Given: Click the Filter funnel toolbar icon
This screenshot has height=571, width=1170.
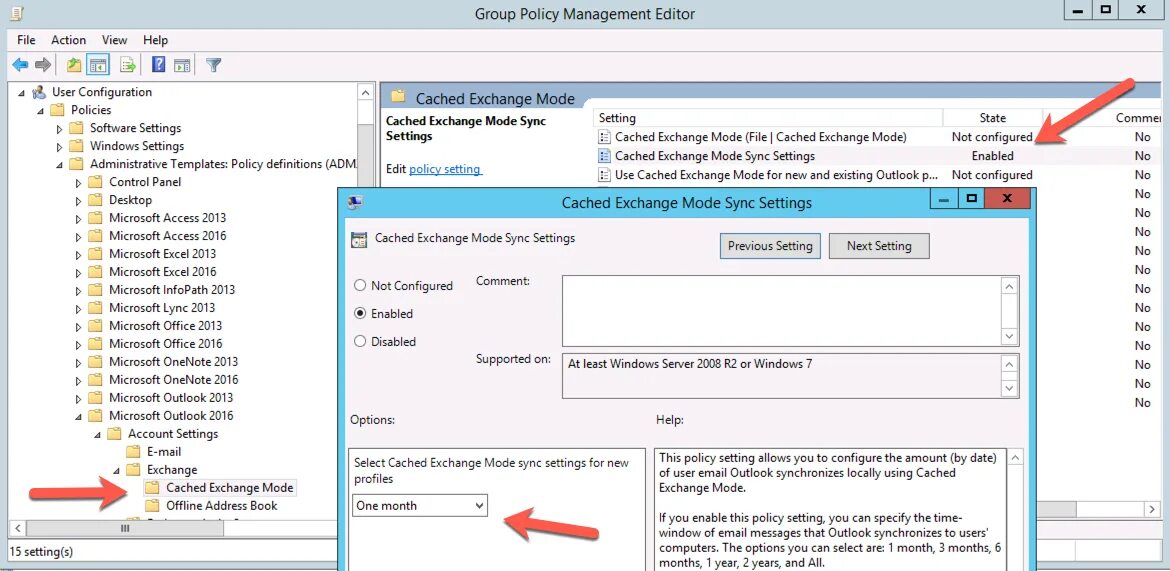Looking at the screenshot, I should [213, 65].
